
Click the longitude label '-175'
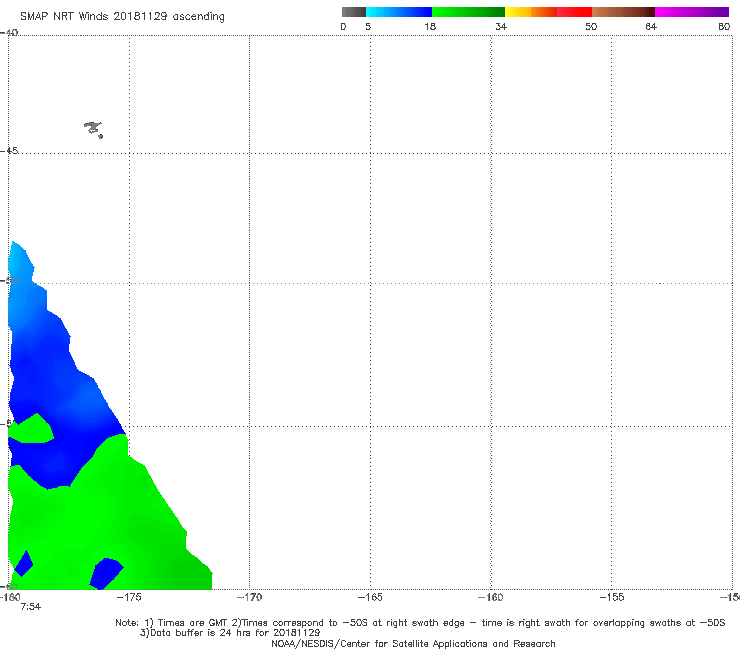pyautogui.click(x=129, y=597)
